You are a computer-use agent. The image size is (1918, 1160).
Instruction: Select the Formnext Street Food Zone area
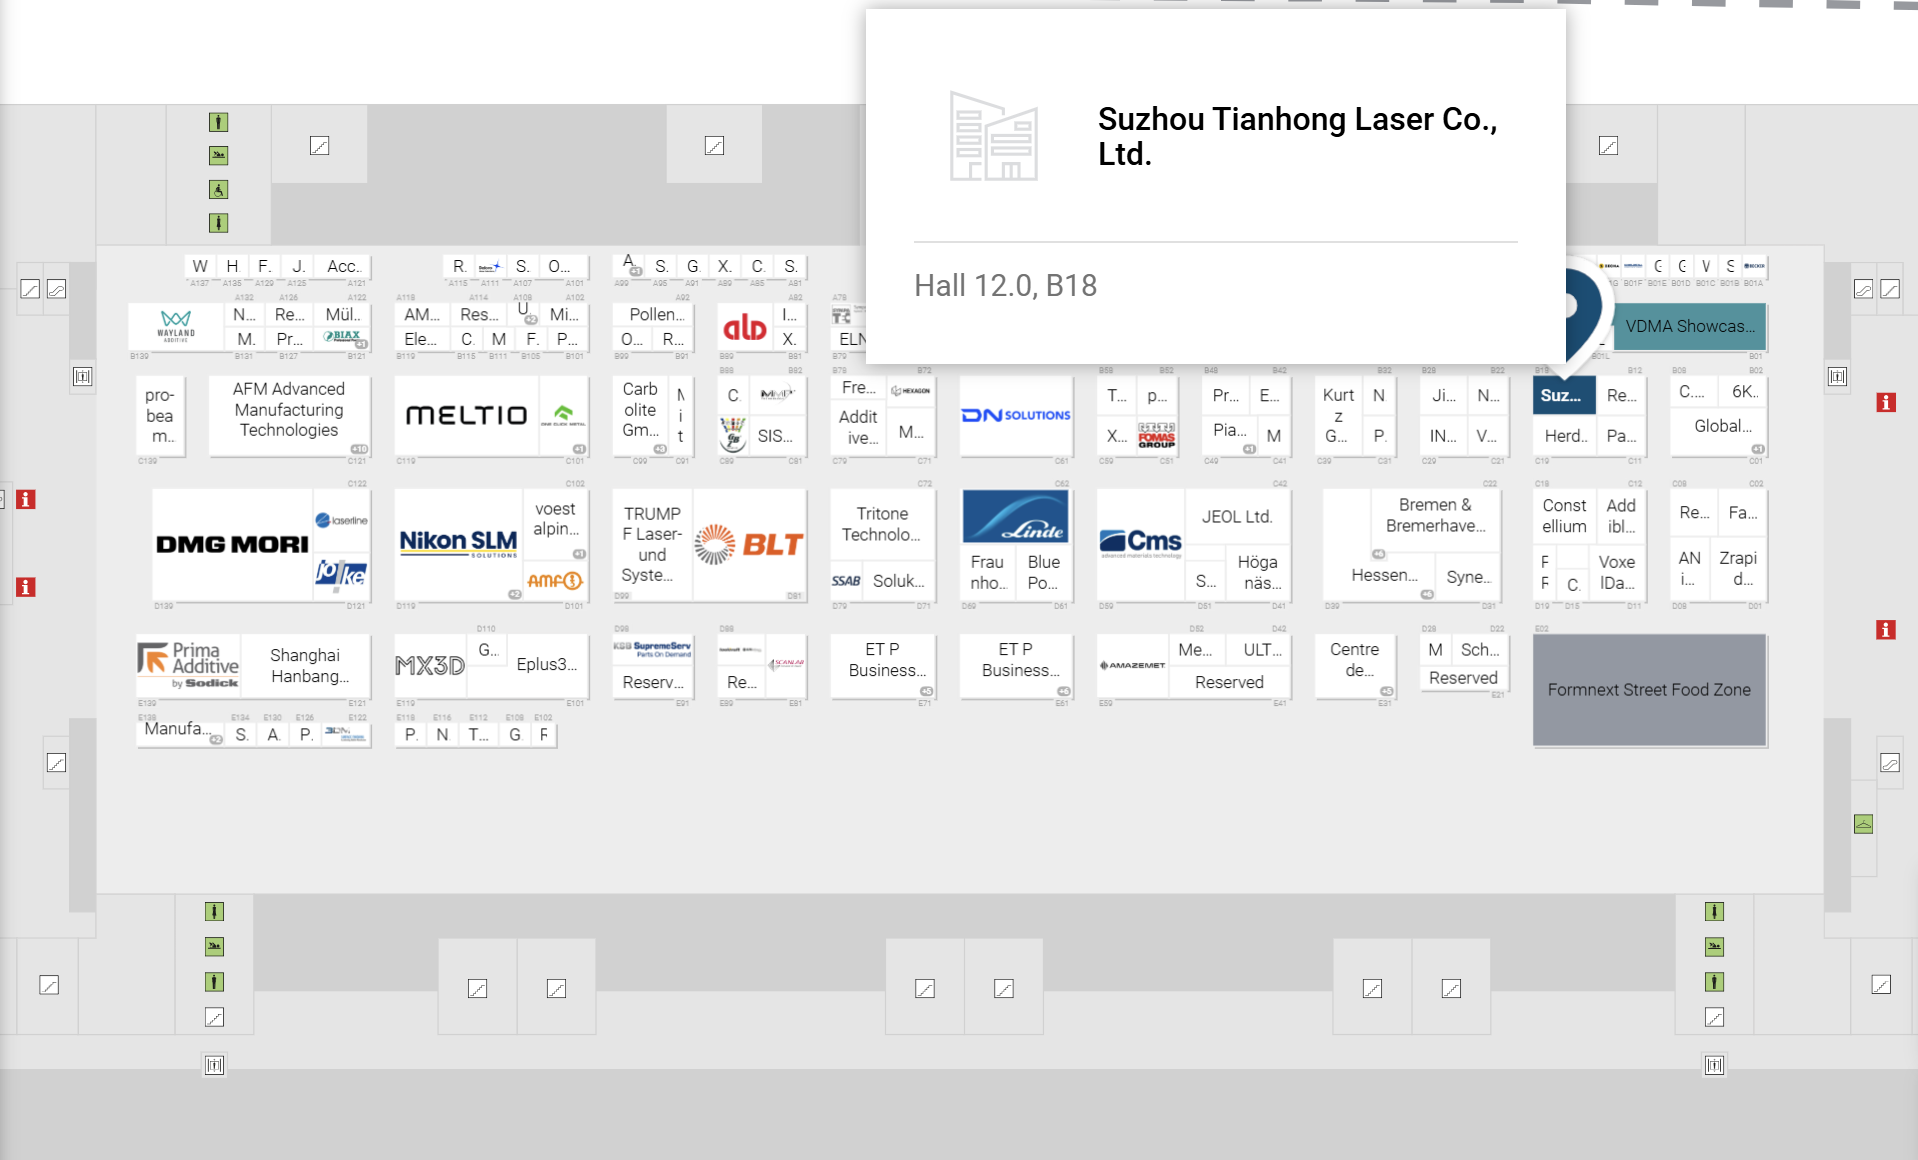point(1649,690)
